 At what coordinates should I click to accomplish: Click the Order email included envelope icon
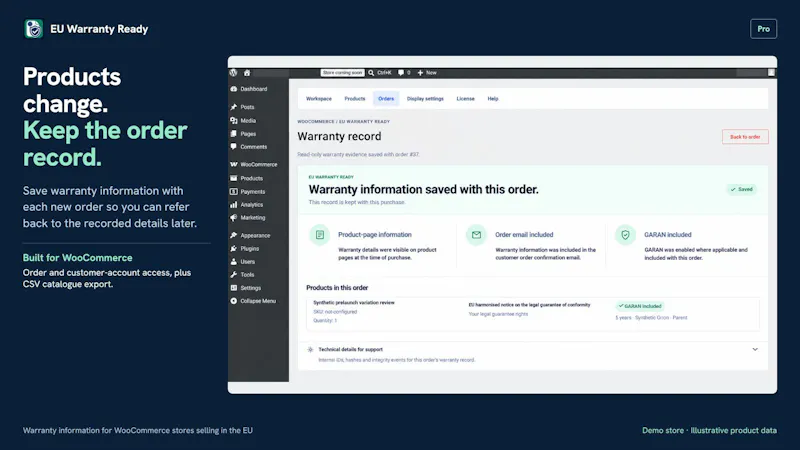(476, 235)
